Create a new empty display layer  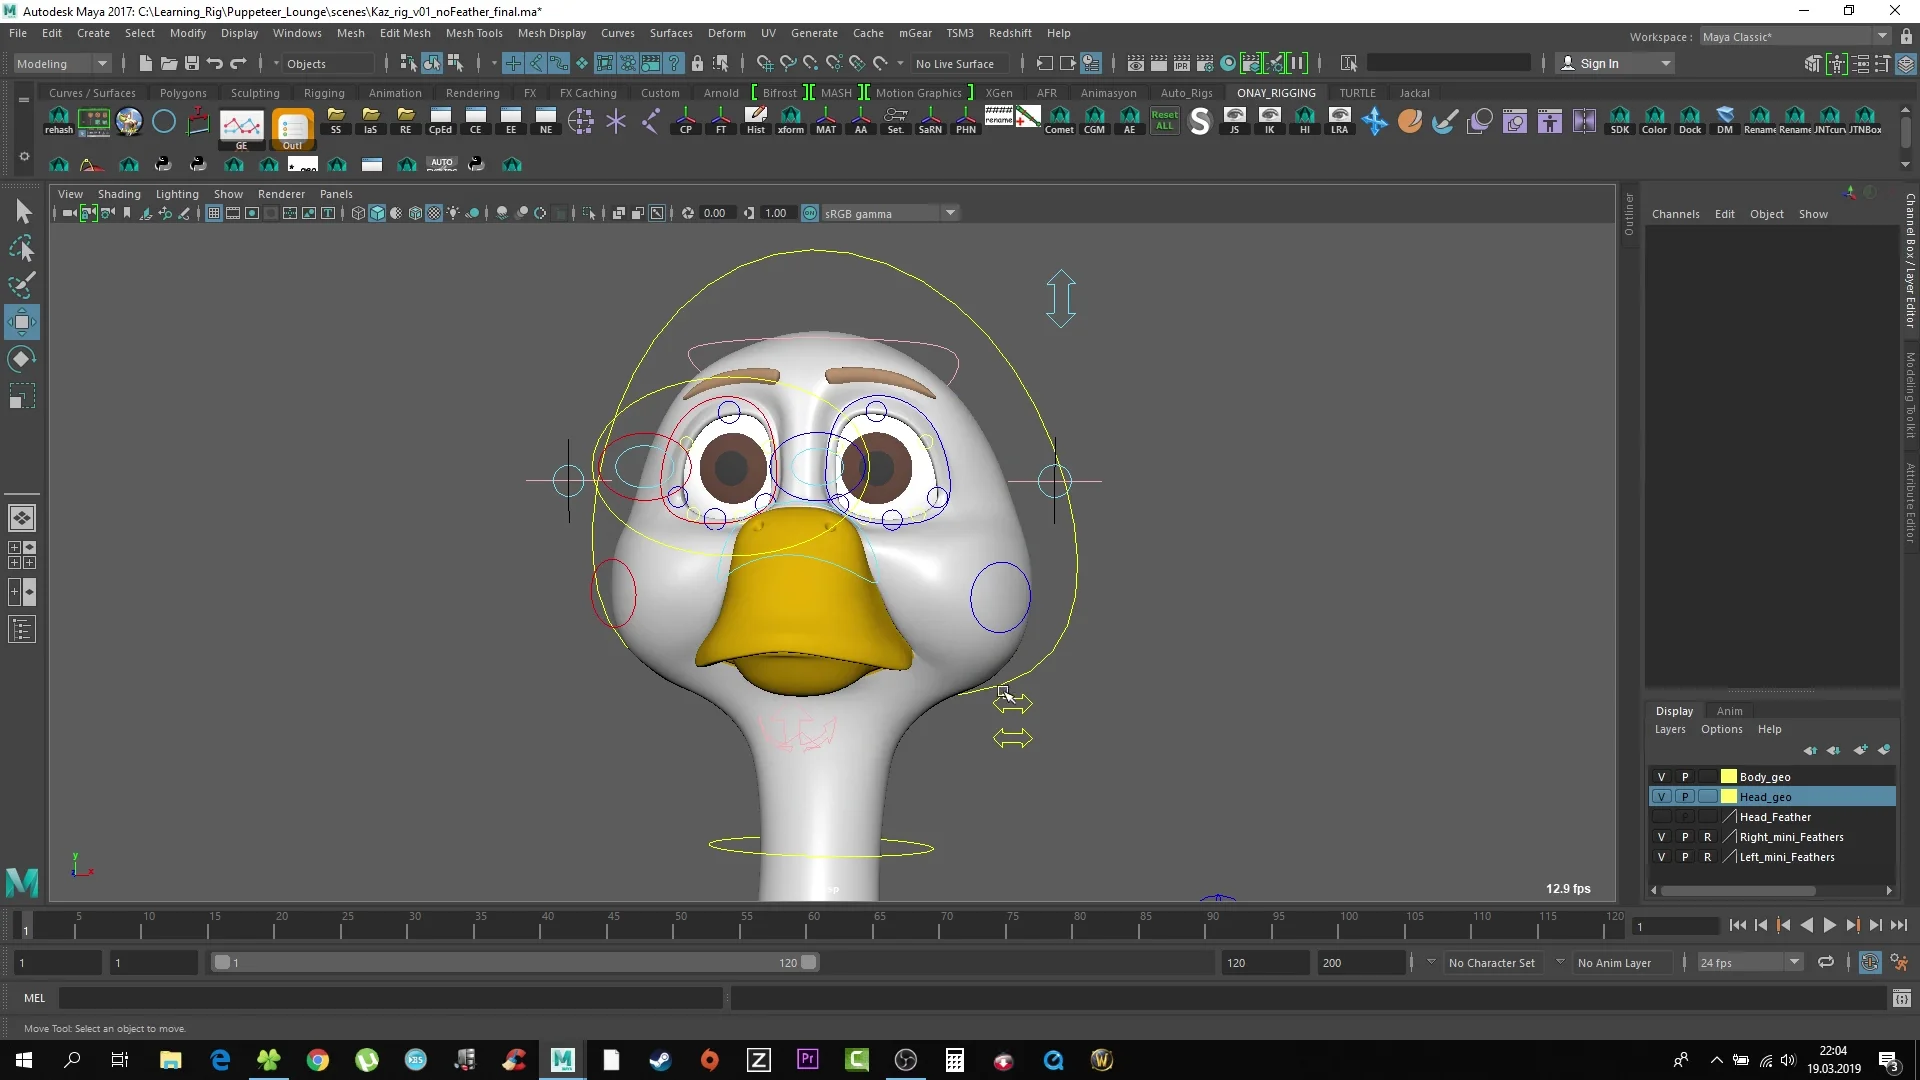pyautogui.click(x=1860, y=750)
